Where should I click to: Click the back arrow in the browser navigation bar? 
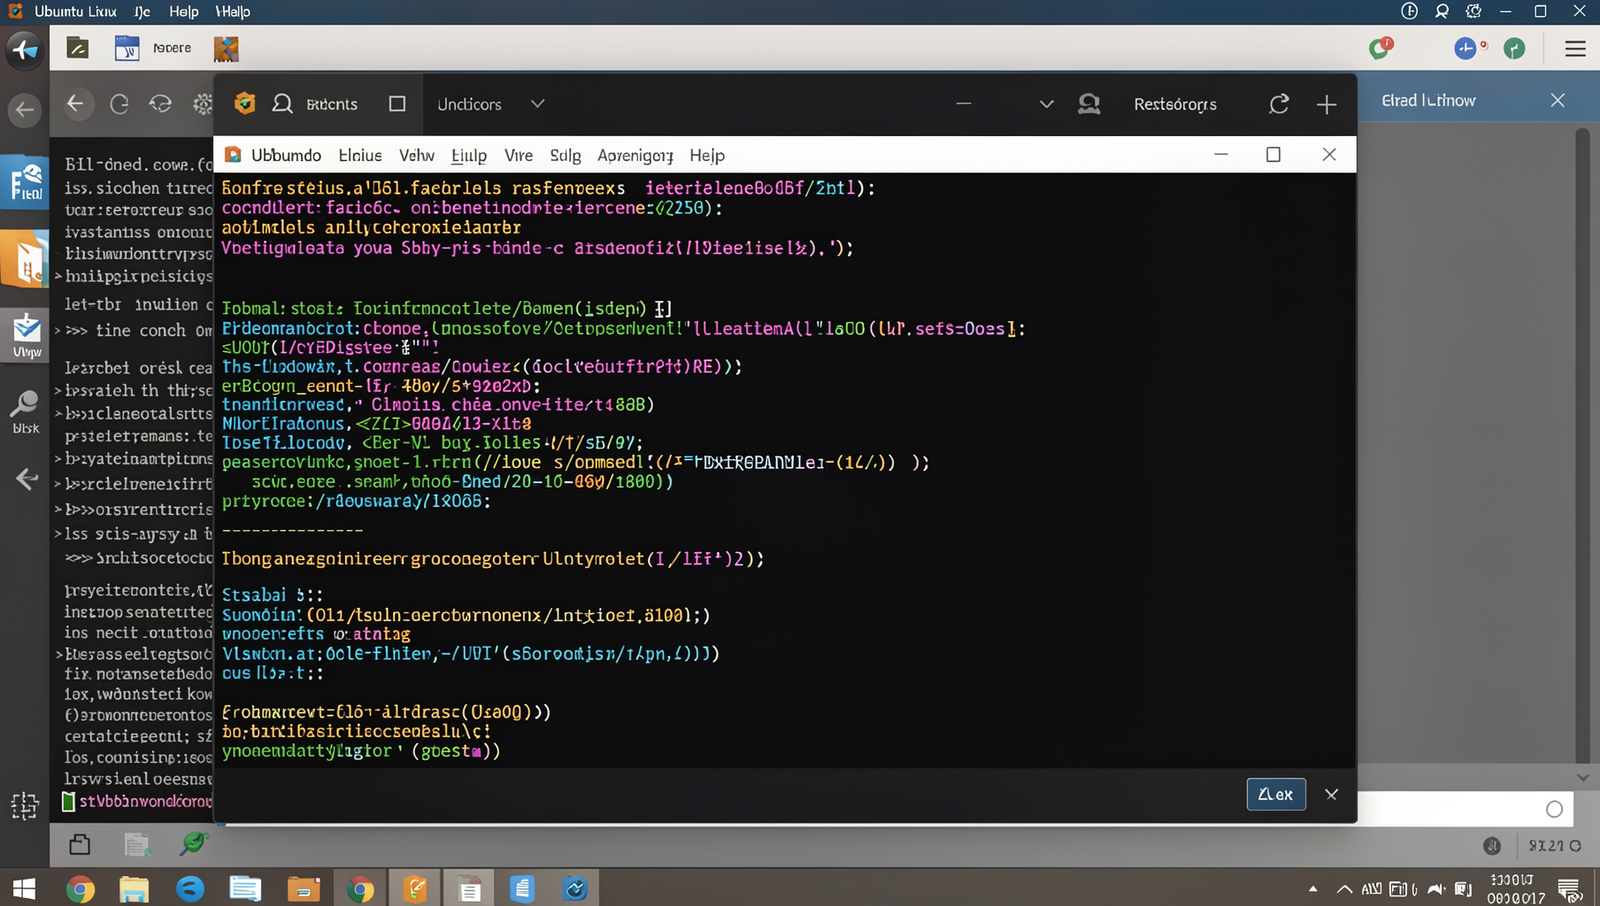pos(75,103)
